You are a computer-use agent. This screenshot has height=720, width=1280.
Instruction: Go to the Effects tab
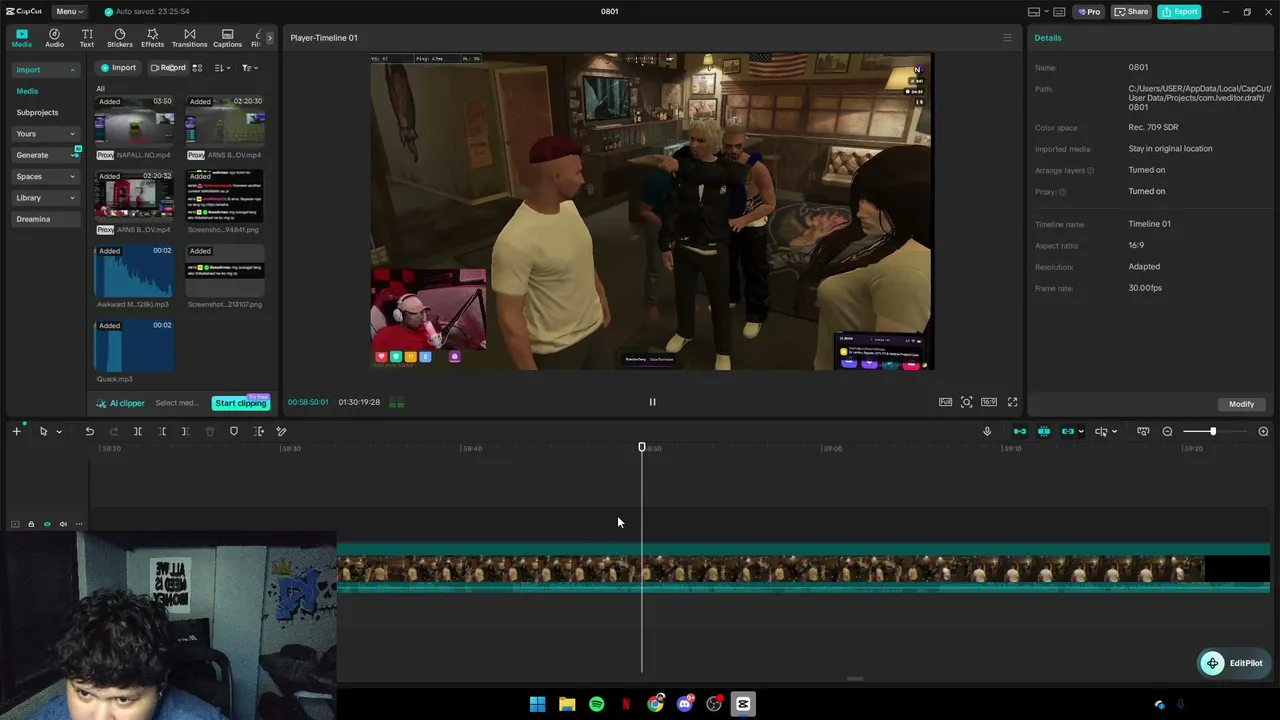153,38
